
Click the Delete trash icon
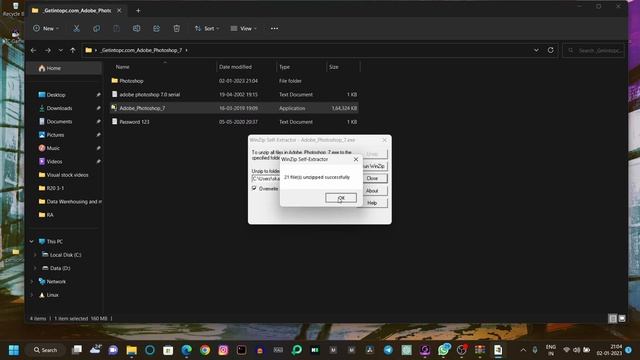[176, 29]
